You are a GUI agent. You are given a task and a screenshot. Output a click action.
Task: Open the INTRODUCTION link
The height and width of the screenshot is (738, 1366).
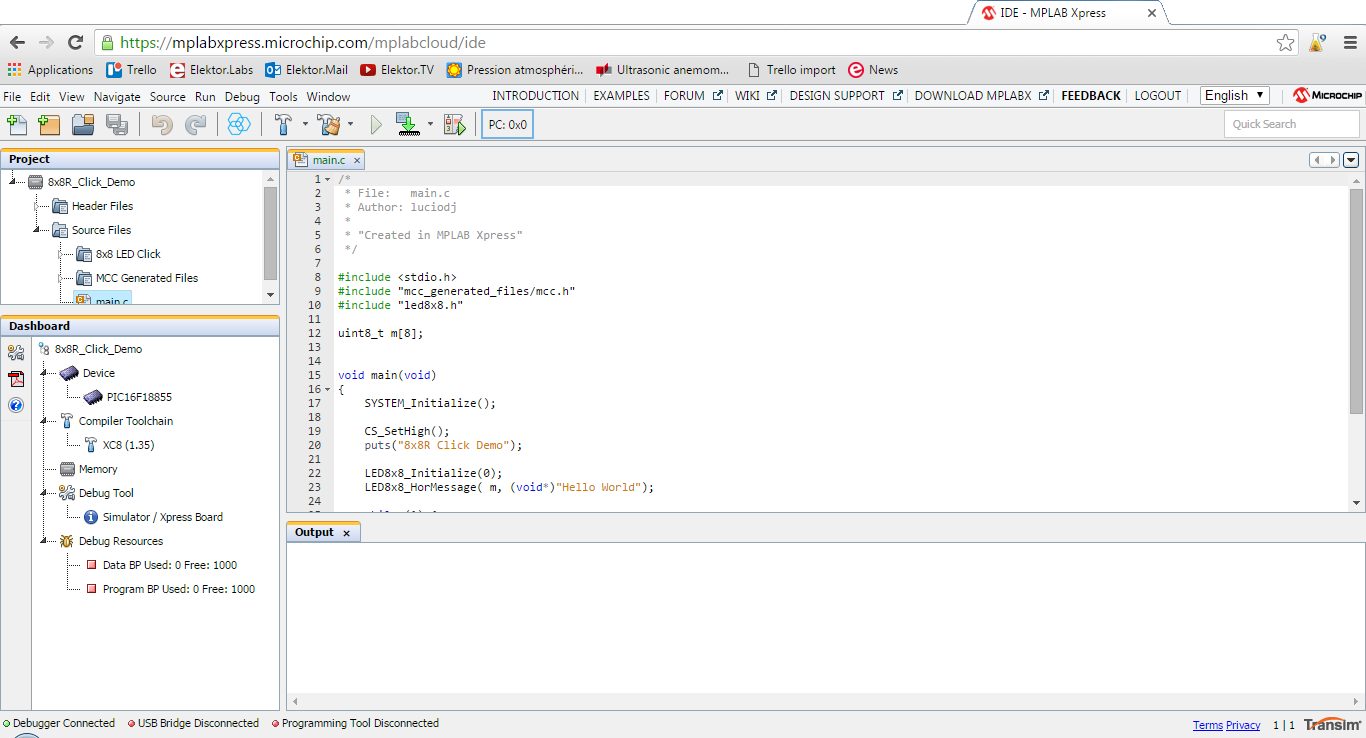[x=536, y=96]
